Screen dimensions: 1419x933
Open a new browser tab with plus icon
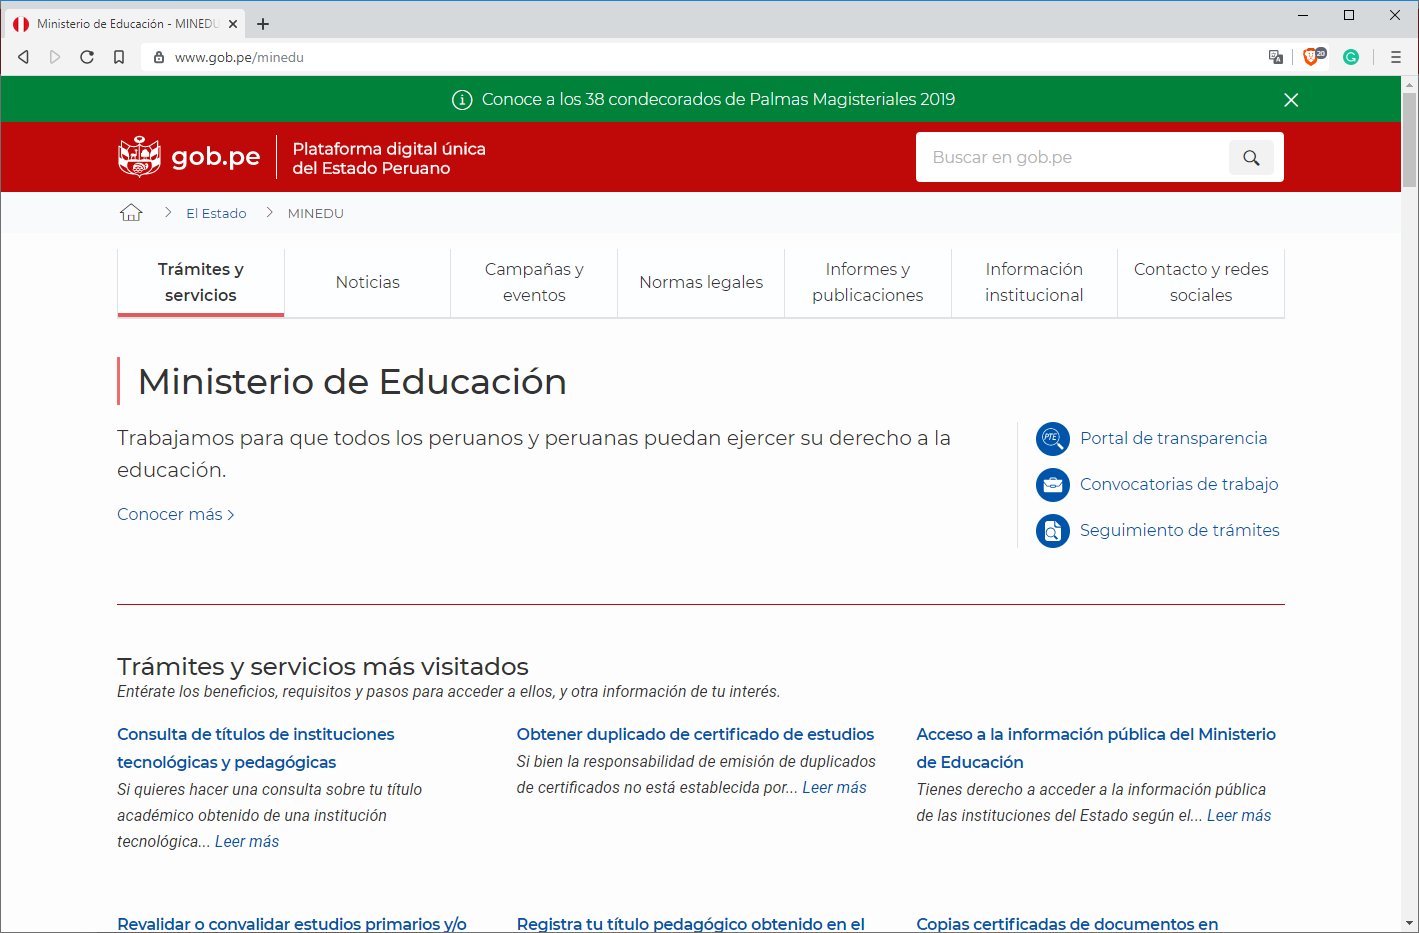click(x=263, y=24)
